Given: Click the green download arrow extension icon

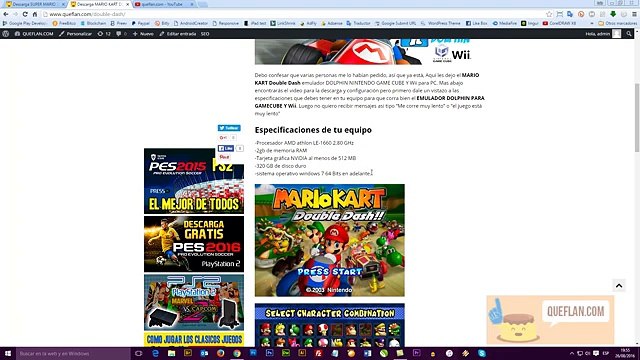Looking at the screenshot, I should (613, 14).
